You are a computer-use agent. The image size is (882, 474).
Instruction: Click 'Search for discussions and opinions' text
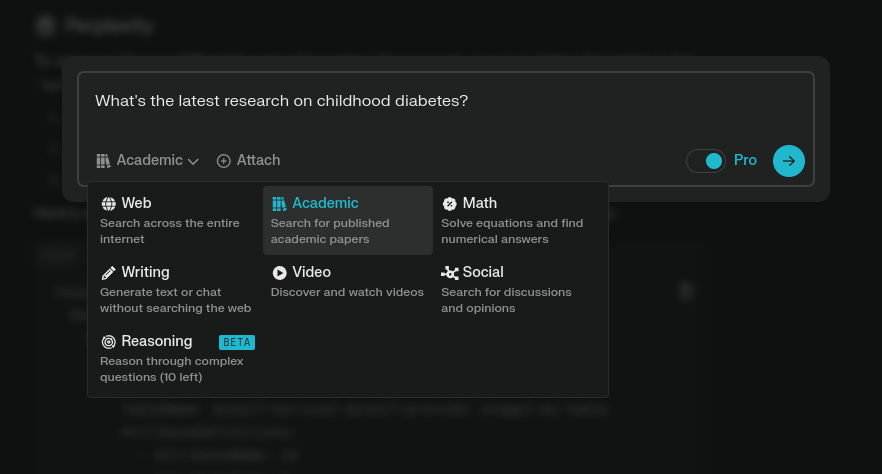coord(506,300)
